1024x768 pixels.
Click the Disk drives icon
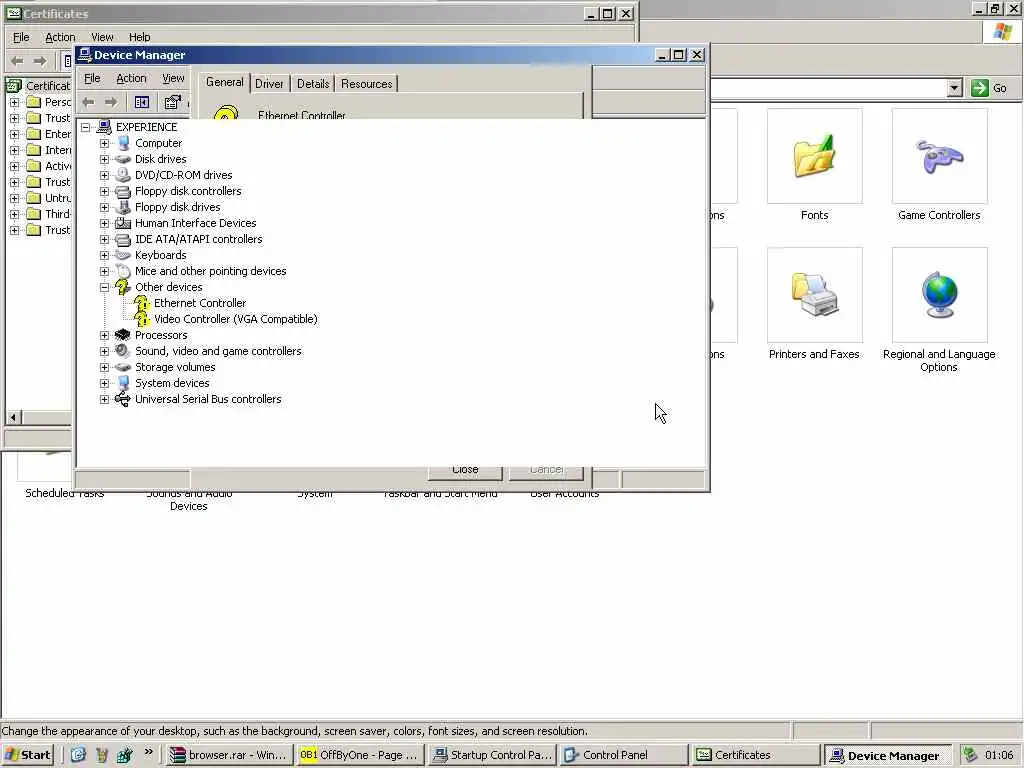(123, 159)
